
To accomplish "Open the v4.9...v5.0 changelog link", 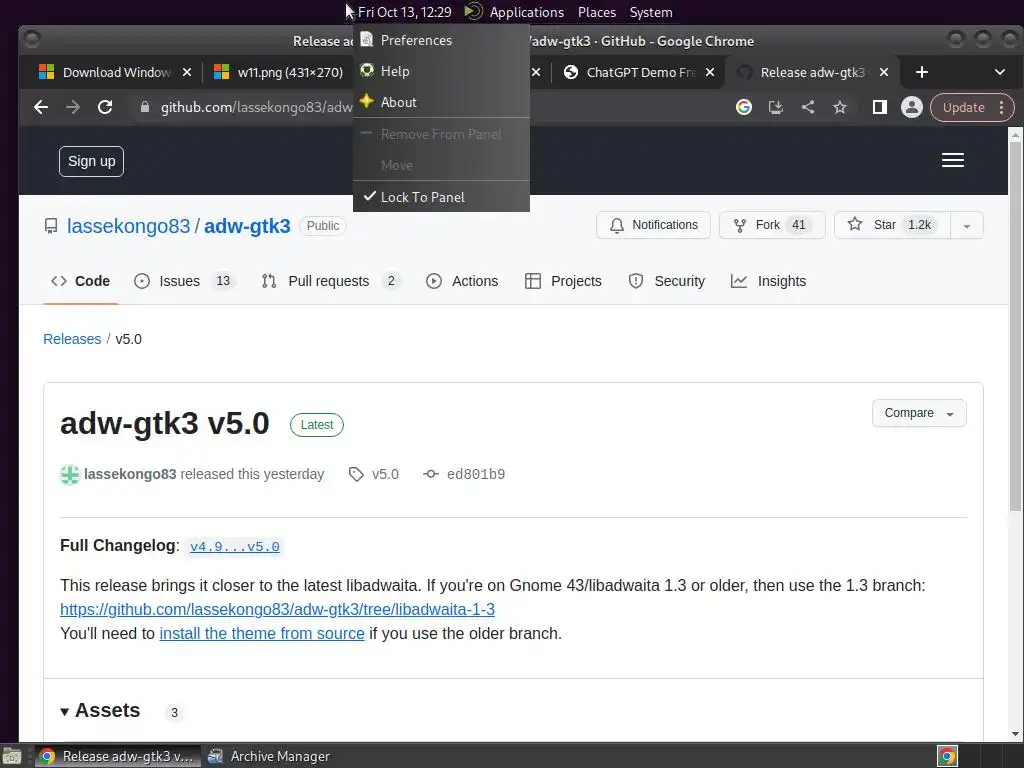I will [234, 547].
